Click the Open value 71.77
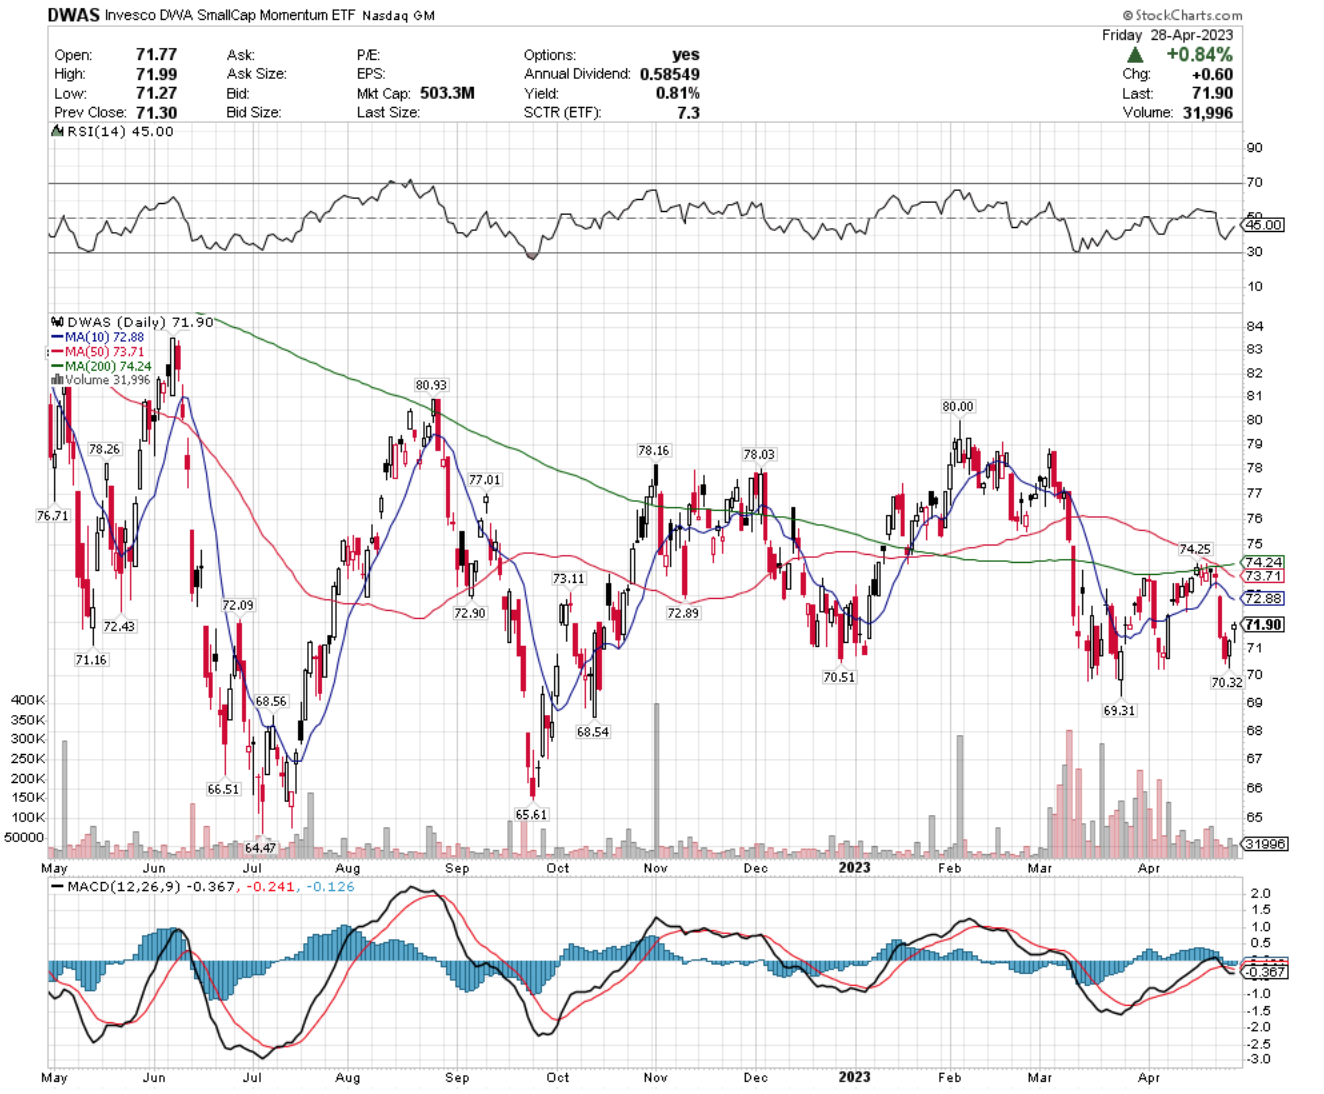The height and width of the screenshot is (1094, 1324). [156, 55]
